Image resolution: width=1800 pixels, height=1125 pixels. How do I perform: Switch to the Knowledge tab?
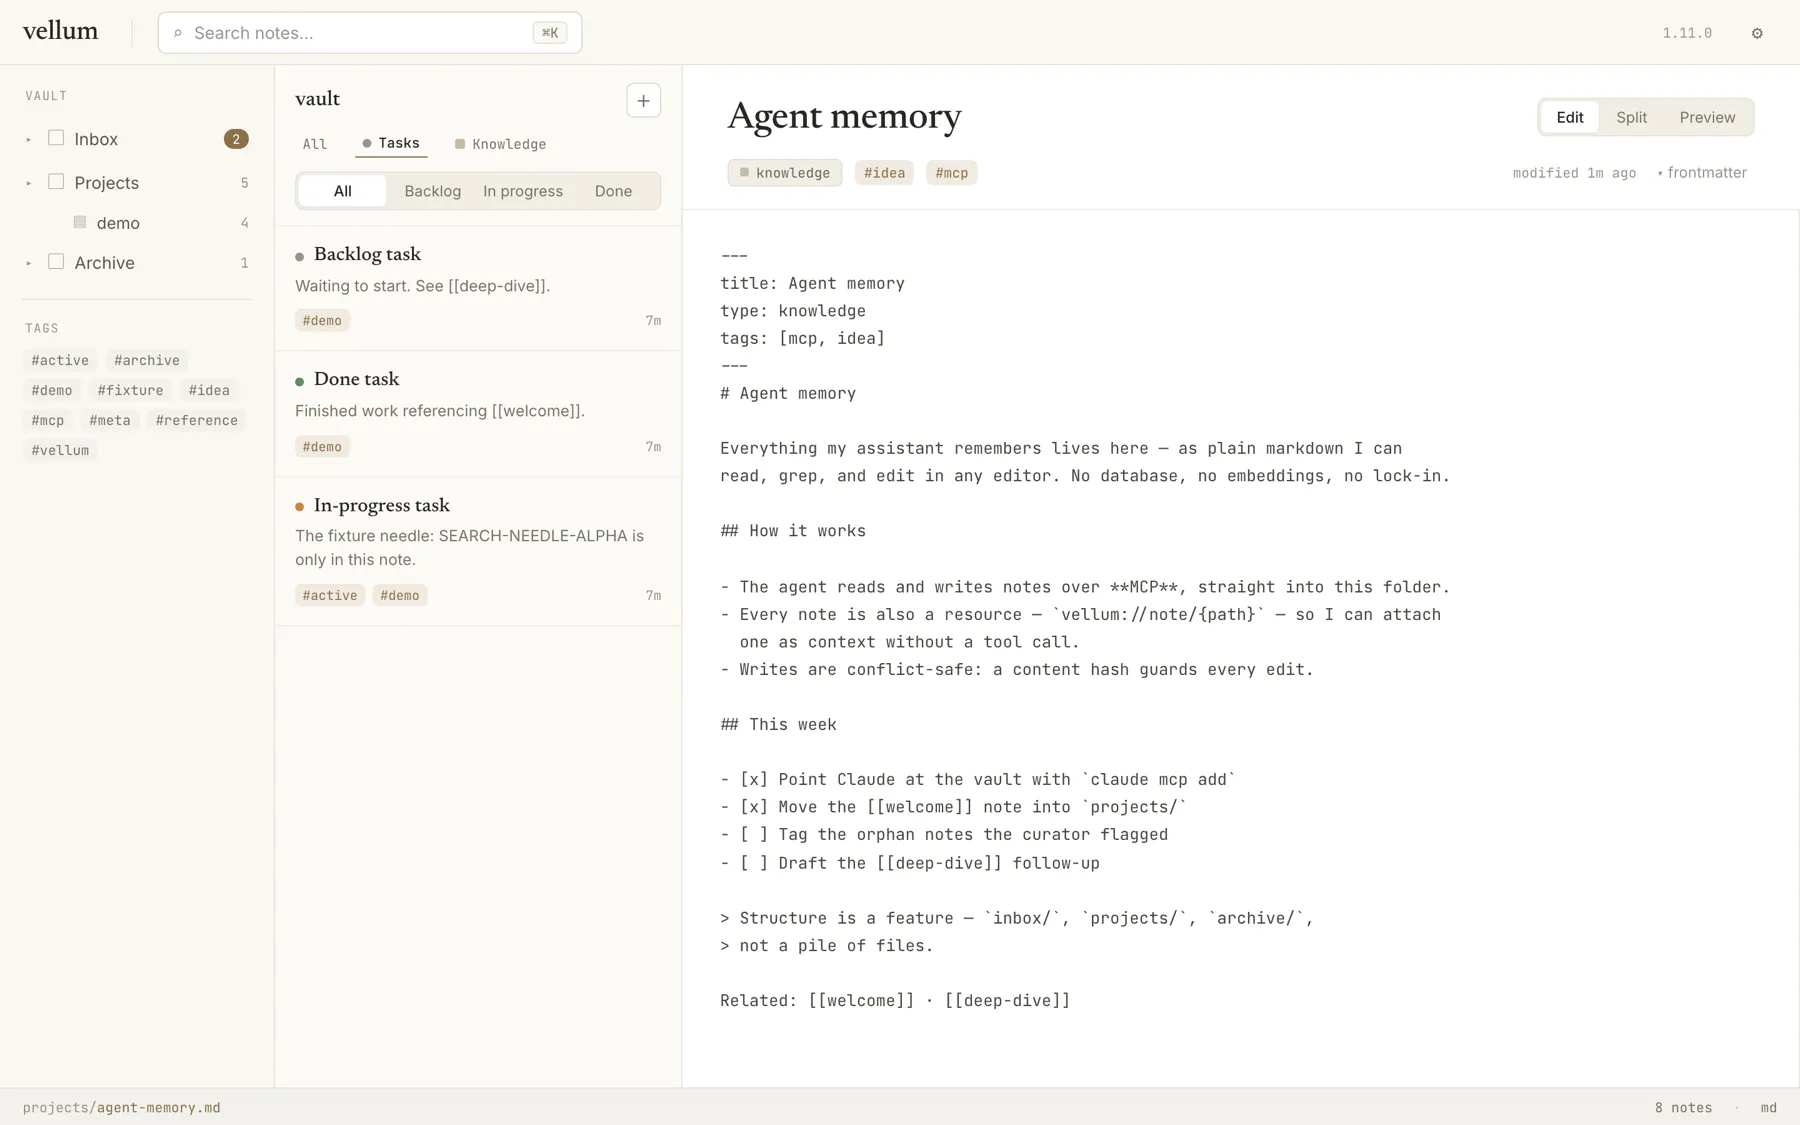500,144
